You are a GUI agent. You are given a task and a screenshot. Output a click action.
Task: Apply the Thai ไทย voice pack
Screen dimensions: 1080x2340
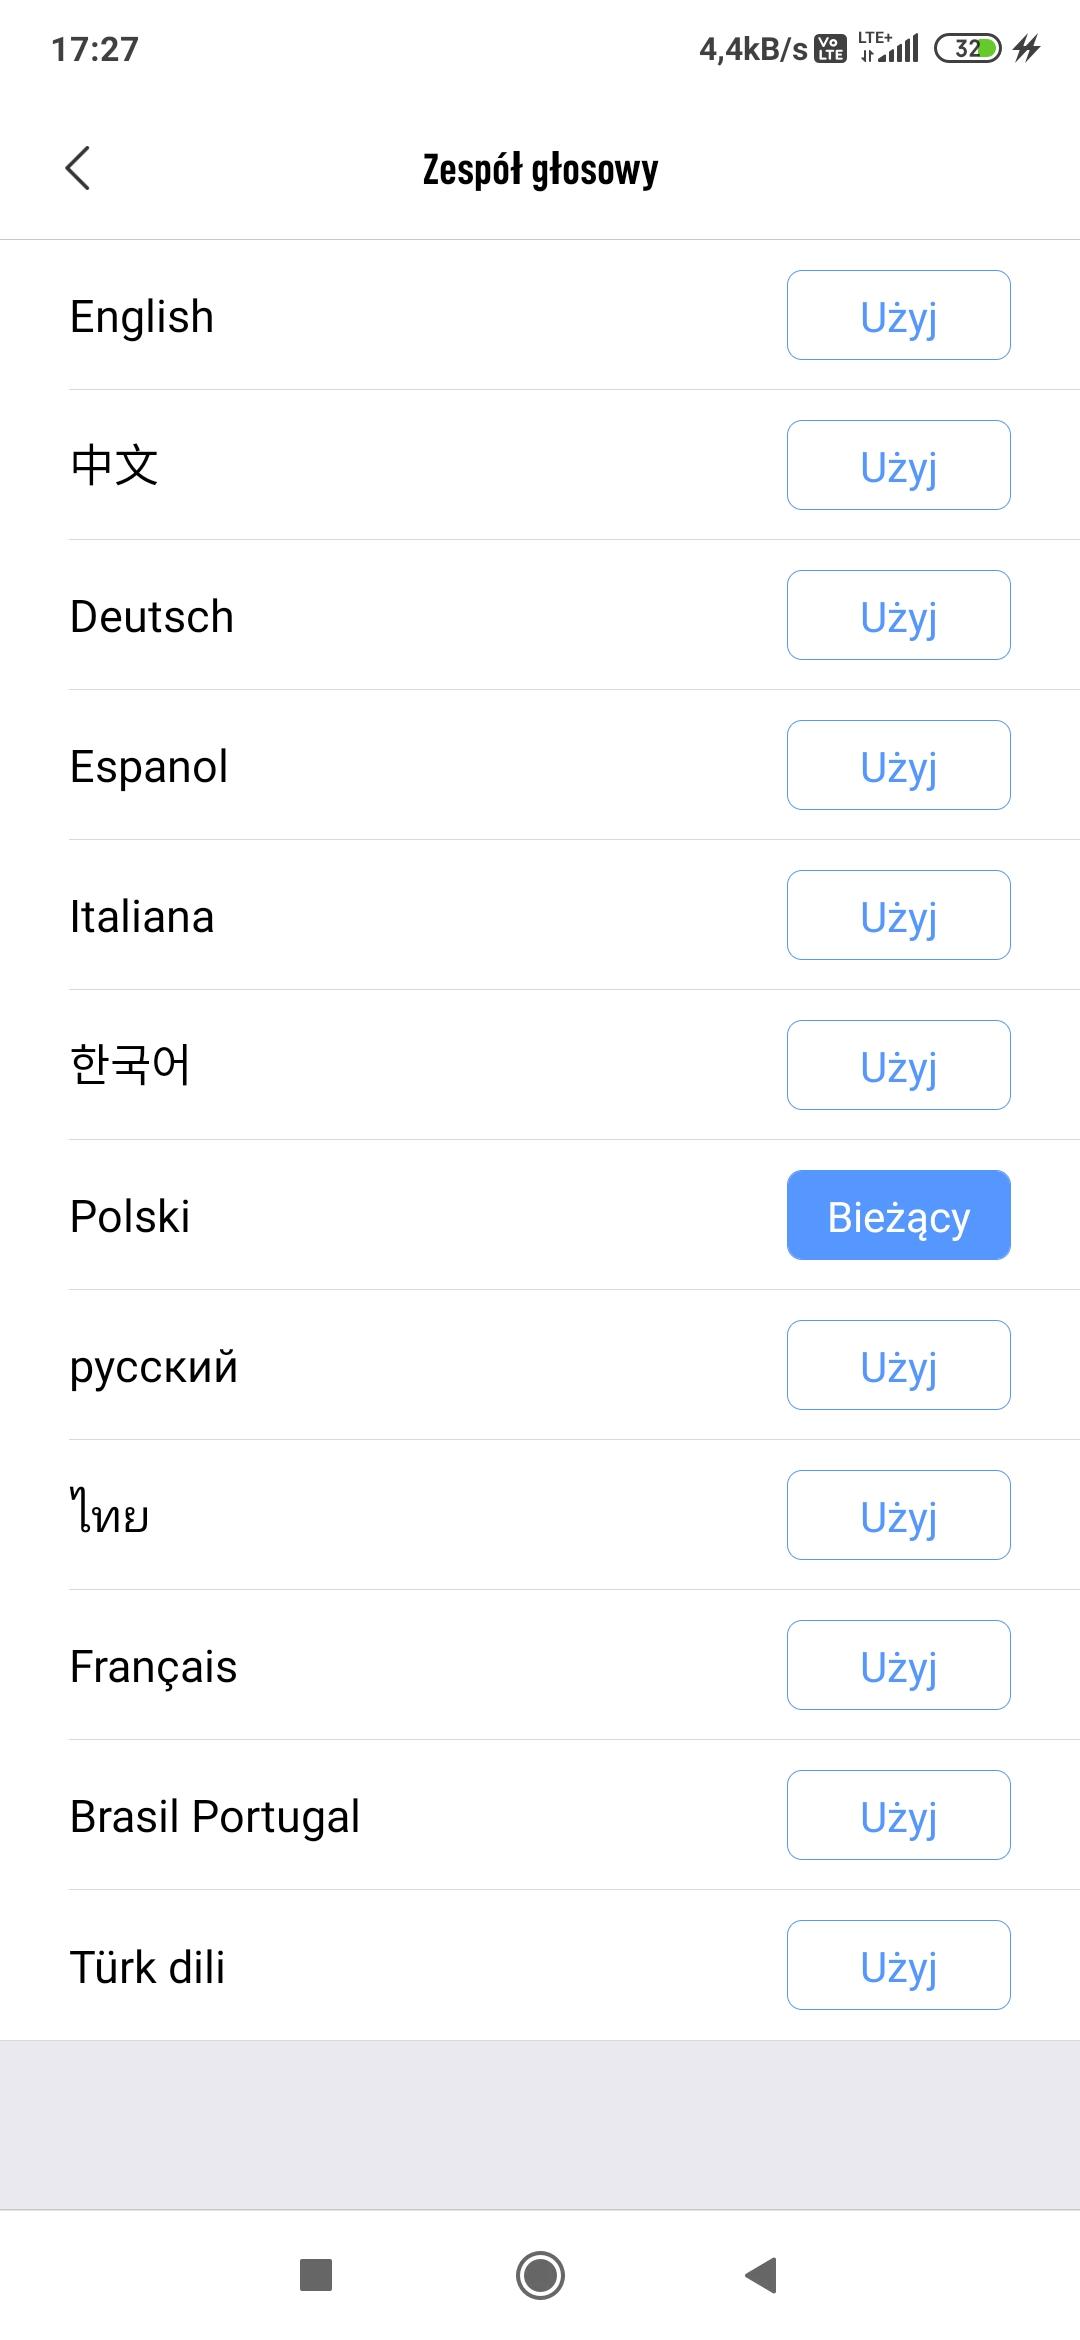[x=898, y=1516]
